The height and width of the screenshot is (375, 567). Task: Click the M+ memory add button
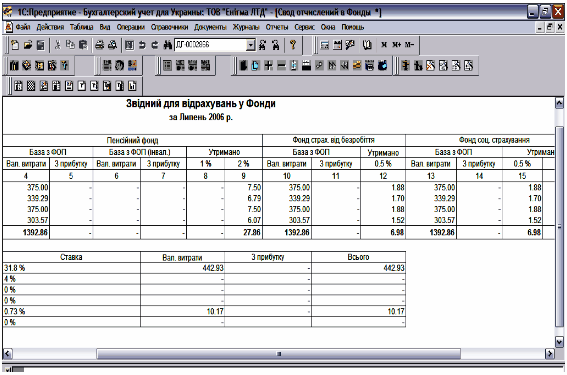397,45
